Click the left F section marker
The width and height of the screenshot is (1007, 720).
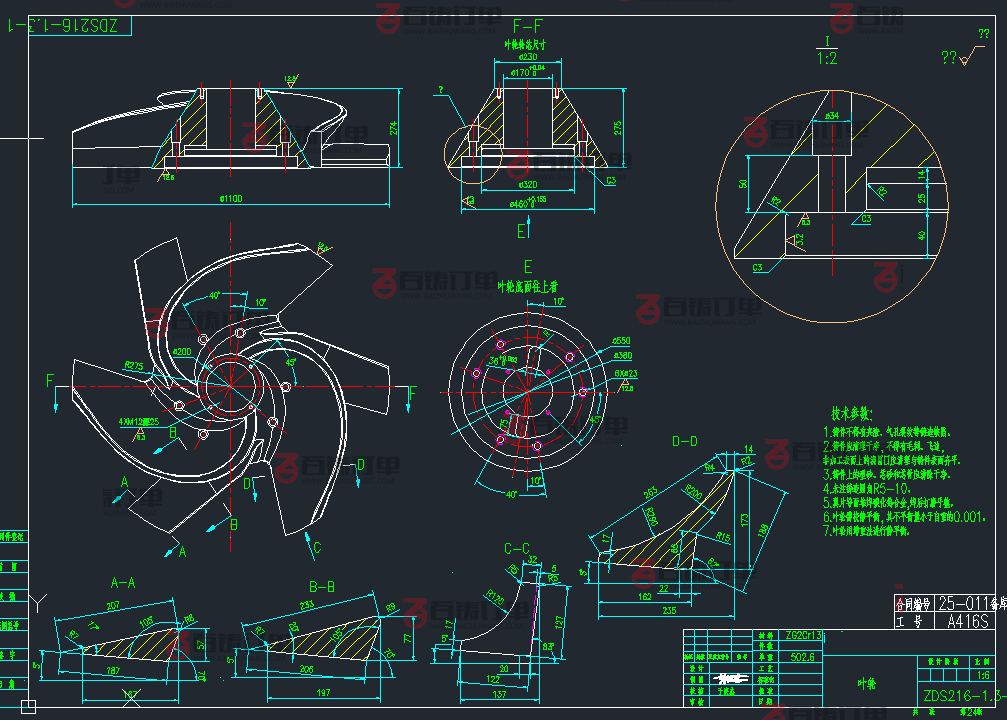pos(50,381)
